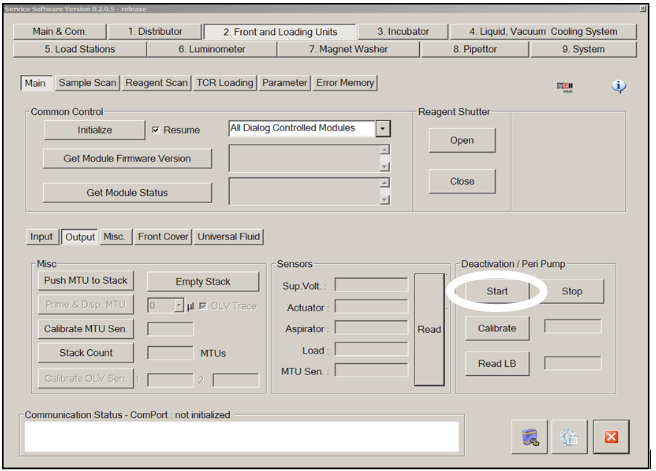Expand the All Dialog Controlled Modules dropdown
This screenshot has height=471, width=656.
tap(383, 129)
